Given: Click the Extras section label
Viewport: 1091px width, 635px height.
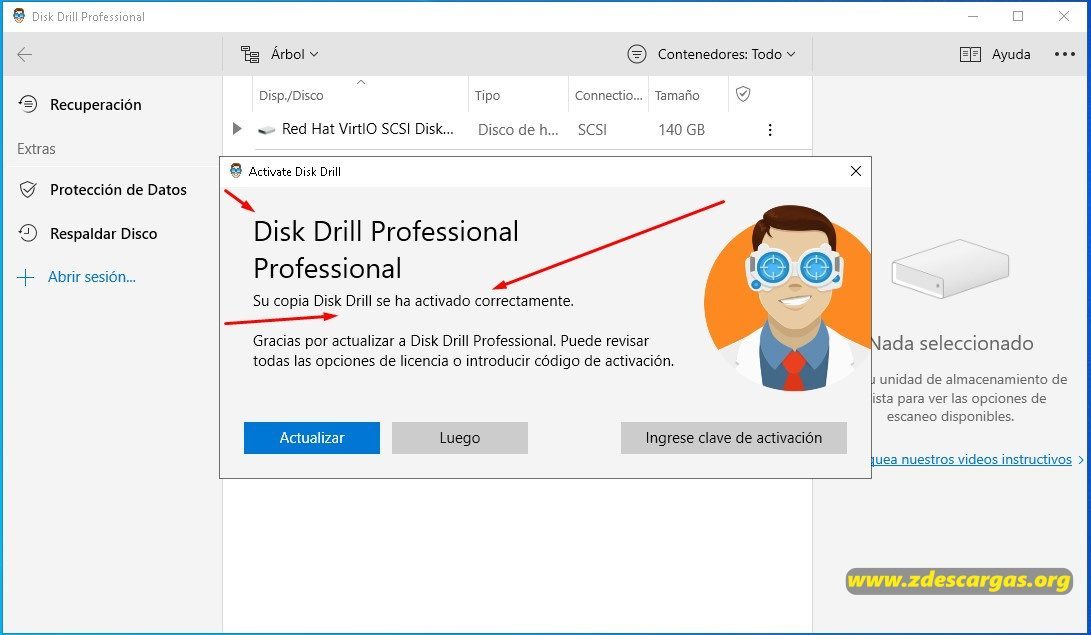Looking at the screenshot, I should [36, 149].
